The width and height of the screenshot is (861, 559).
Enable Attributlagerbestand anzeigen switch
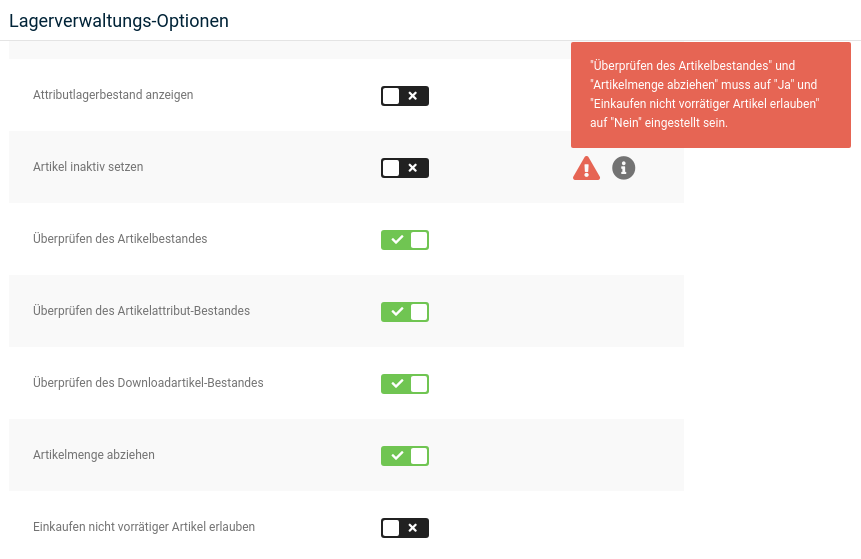click(x=405, y=96)
